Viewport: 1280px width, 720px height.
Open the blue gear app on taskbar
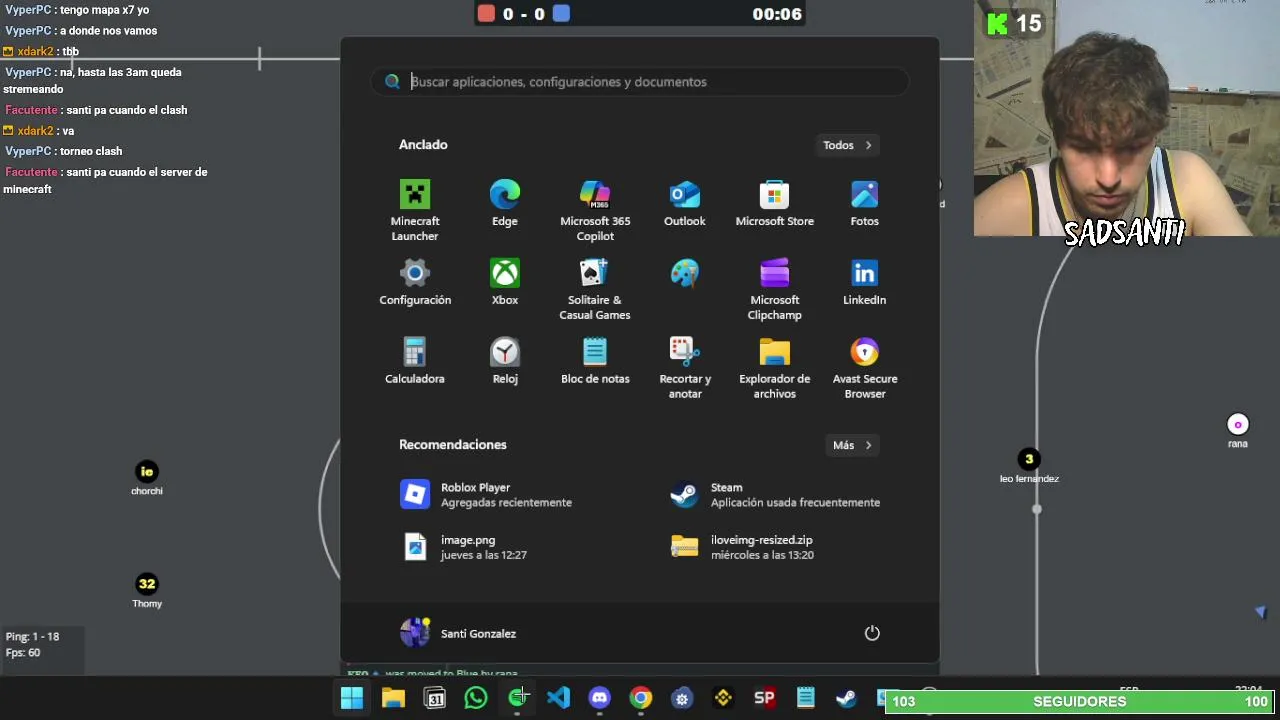click(682, 699)
